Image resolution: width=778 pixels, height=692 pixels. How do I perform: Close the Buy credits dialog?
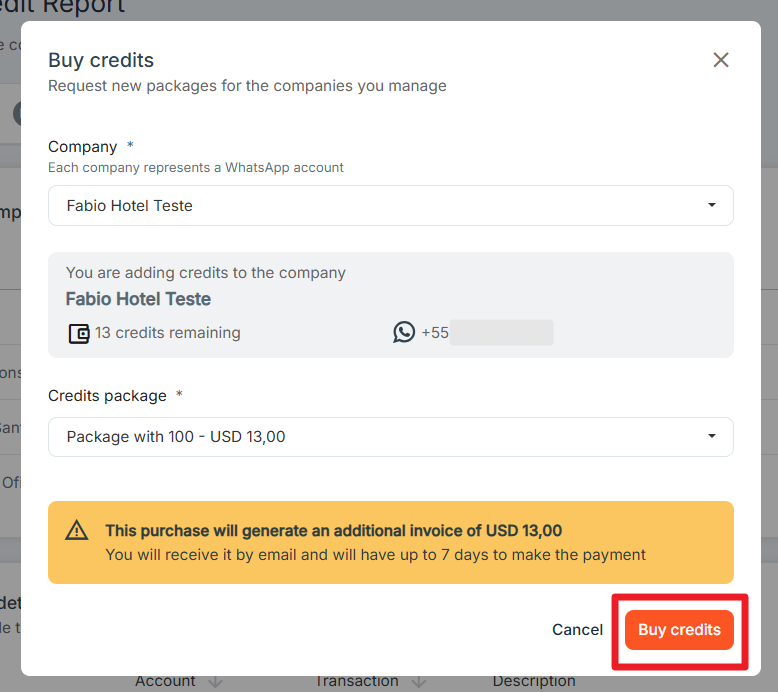(x=720, y=60)
